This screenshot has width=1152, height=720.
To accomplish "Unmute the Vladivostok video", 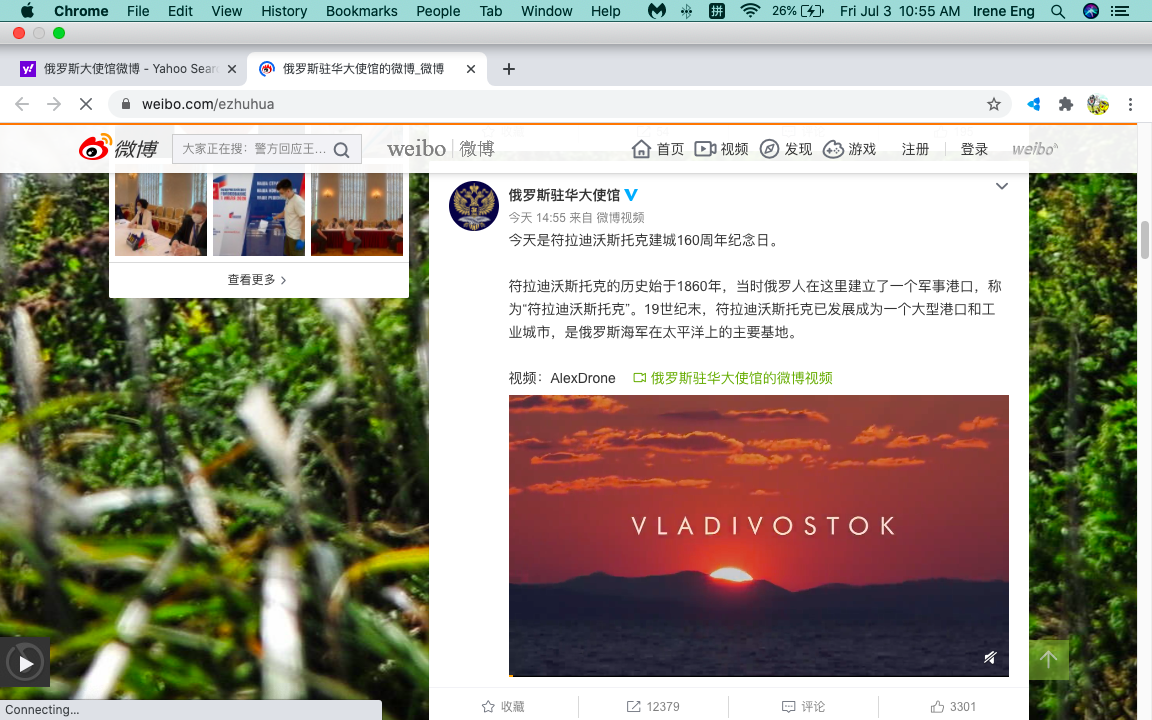I will (989, 657).
